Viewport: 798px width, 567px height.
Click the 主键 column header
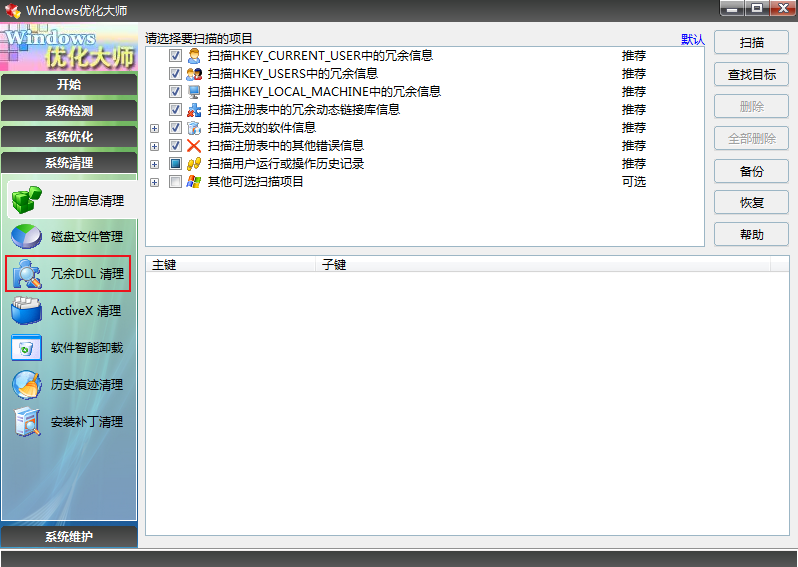tap(230, 265)
